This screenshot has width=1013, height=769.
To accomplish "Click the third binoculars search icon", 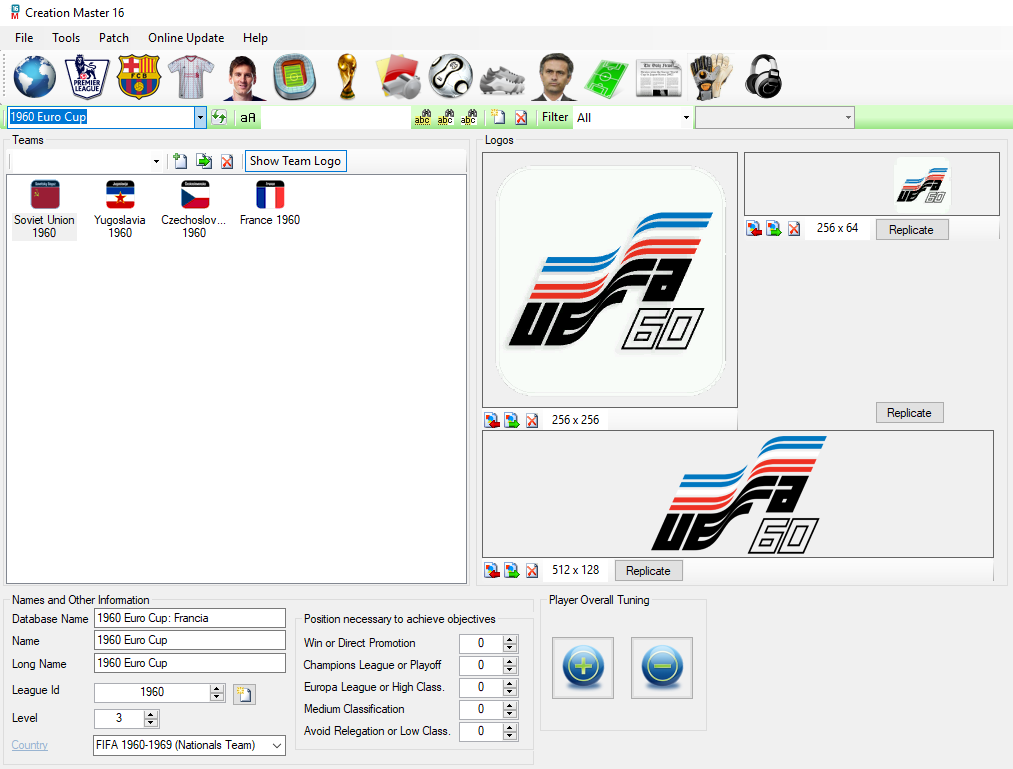I will (469, 118).
